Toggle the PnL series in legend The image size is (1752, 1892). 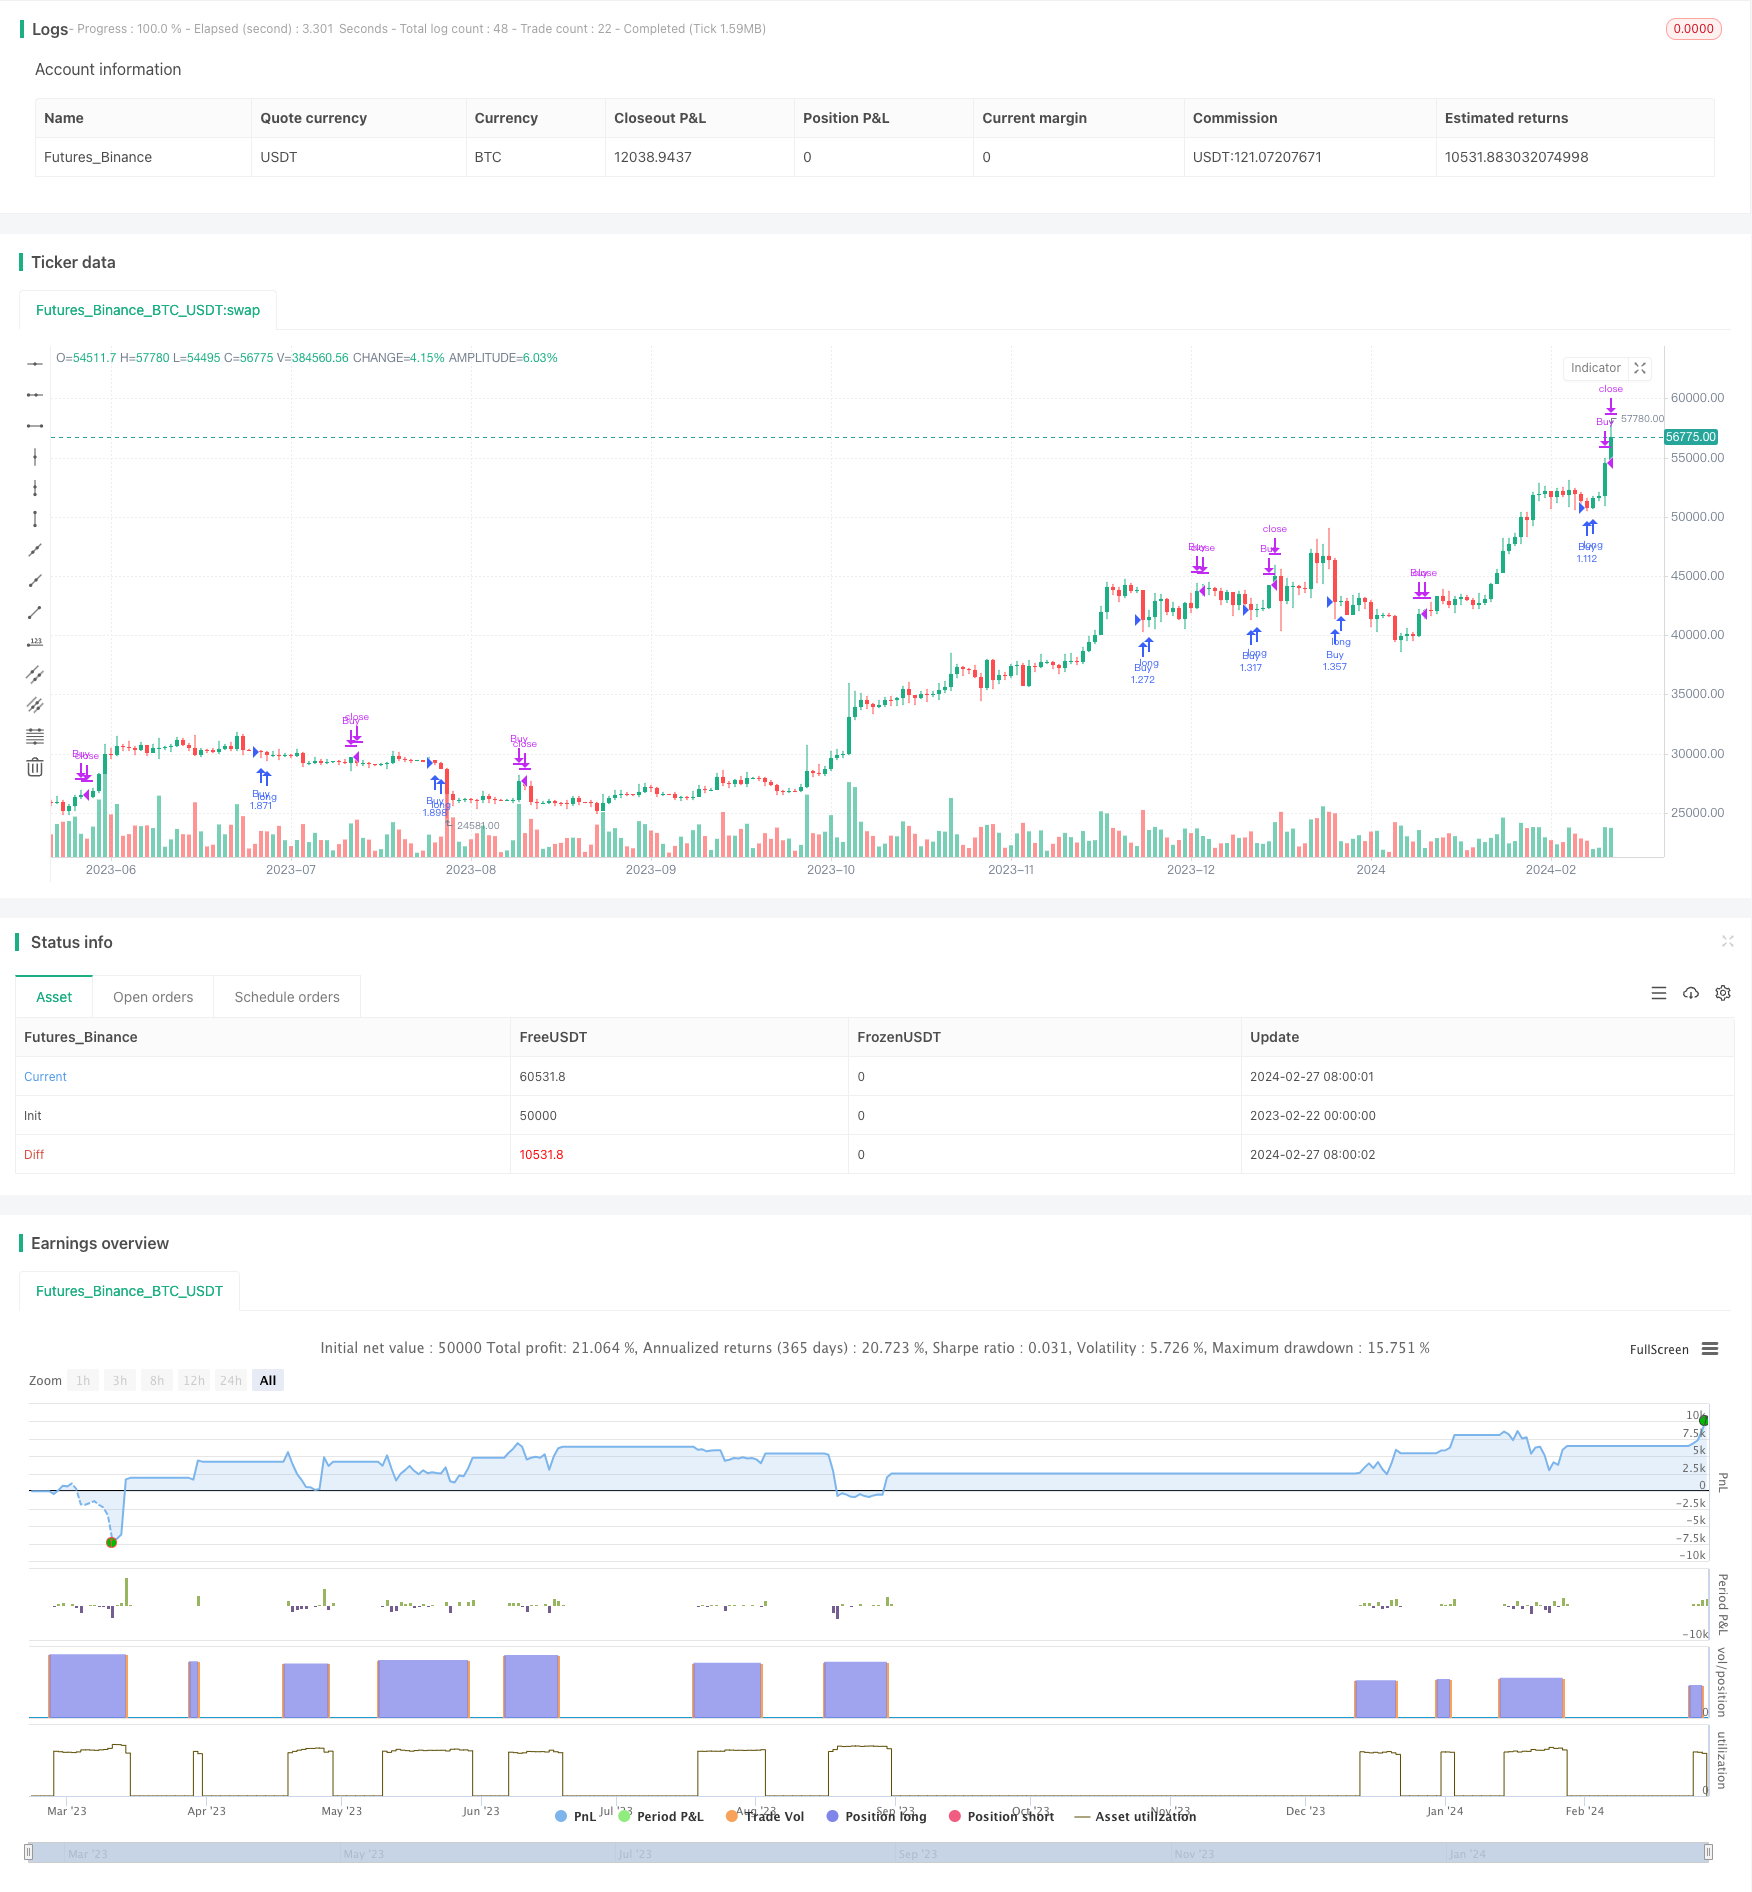[x=575, y=1816]
